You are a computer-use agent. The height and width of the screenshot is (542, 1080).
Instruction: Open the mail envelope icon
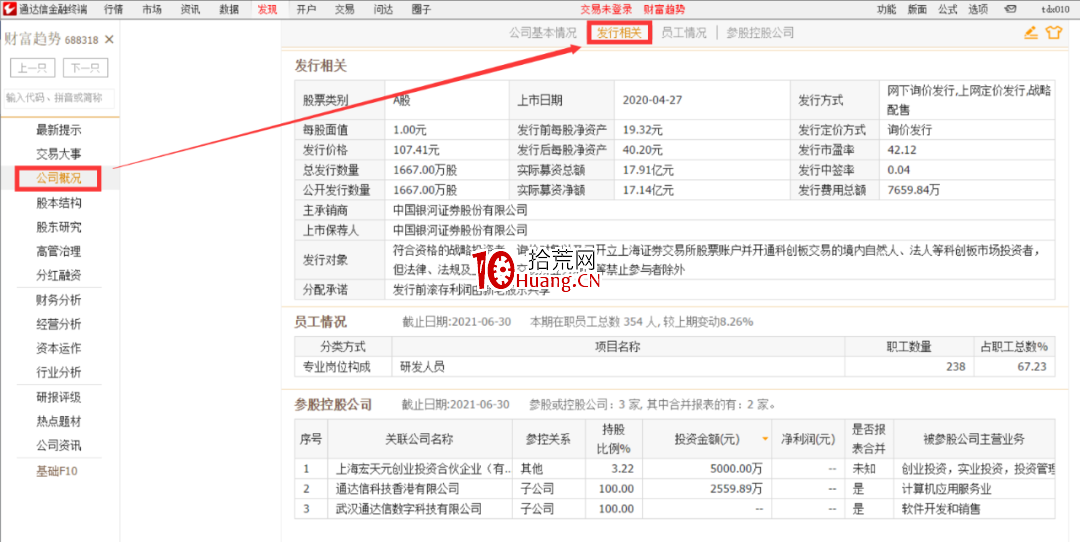[1010, 9]
